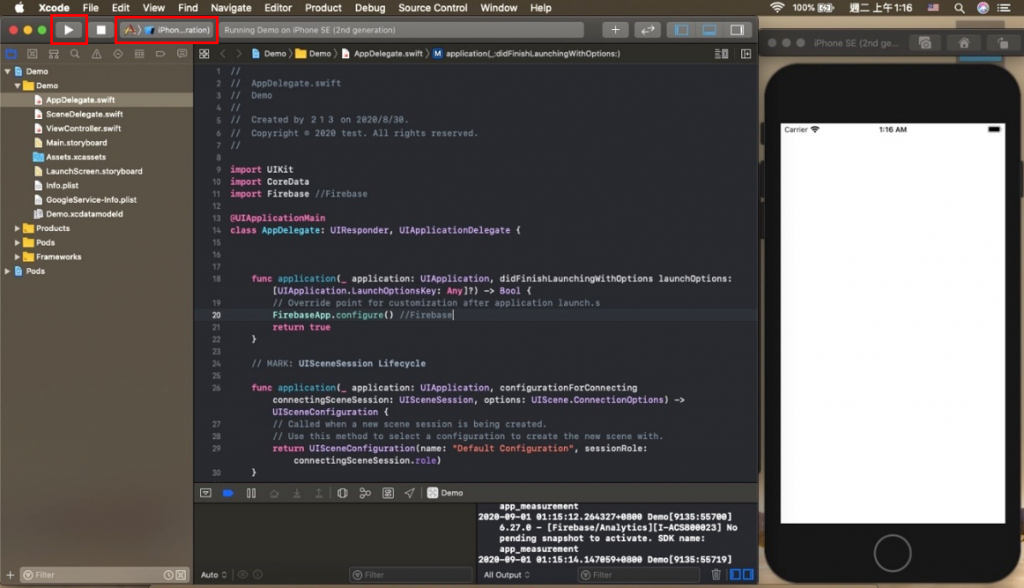Select Assets.xcassets
Viewport: 1024px width, 588px height.
tap(76, 157)
